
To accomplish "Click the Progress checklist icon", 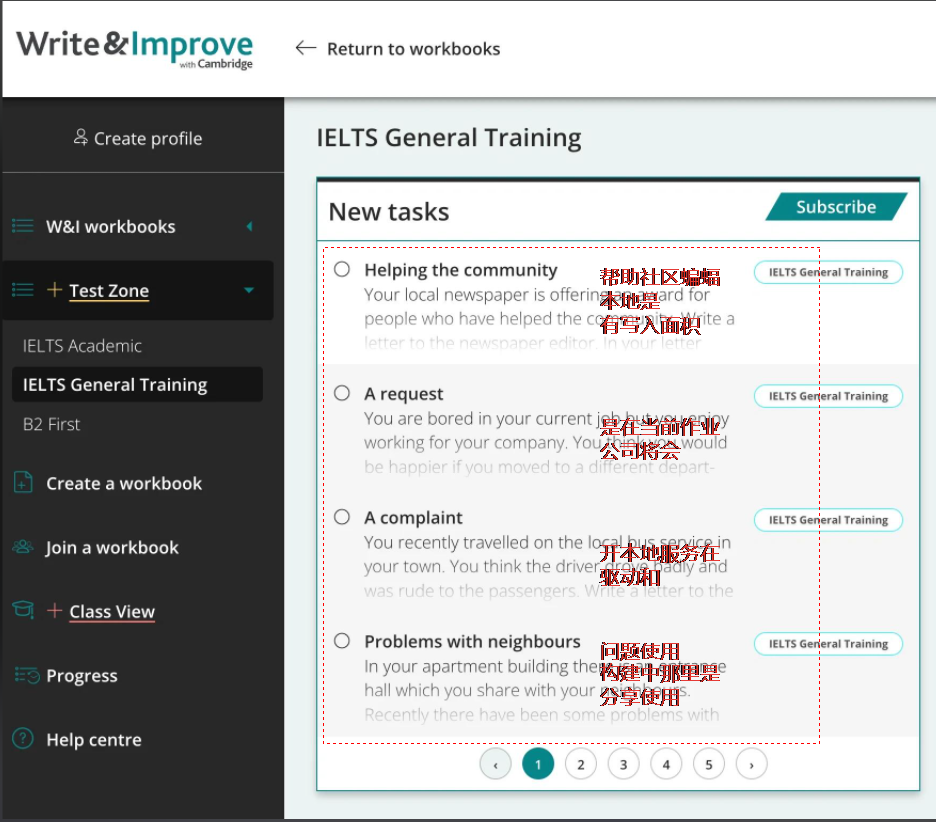I will point(26,675).
